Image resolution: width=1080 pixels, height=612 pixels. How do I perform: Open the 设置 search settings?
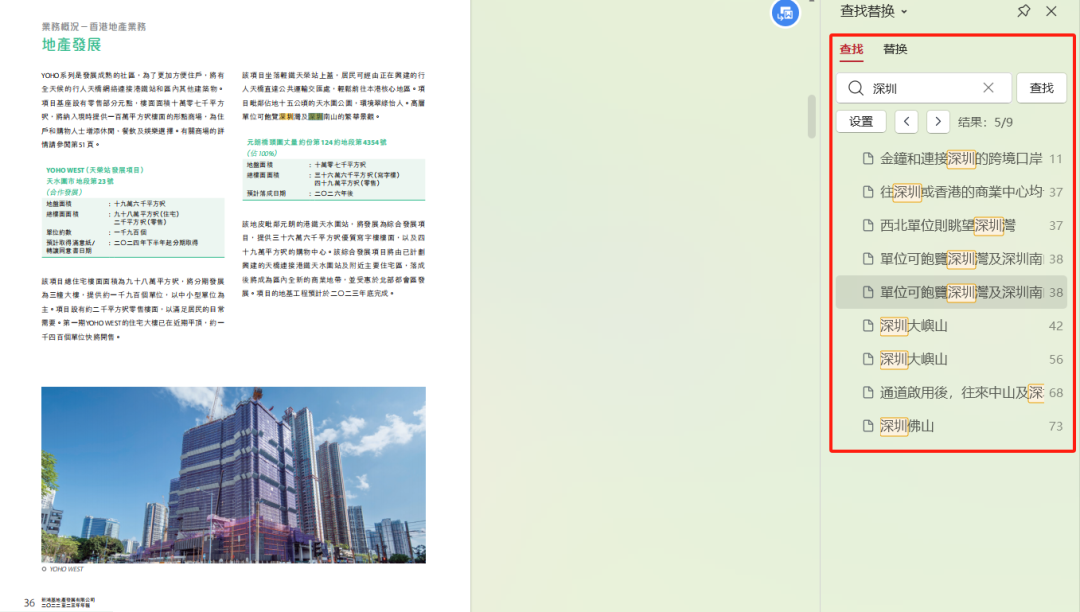click(861, 122)
